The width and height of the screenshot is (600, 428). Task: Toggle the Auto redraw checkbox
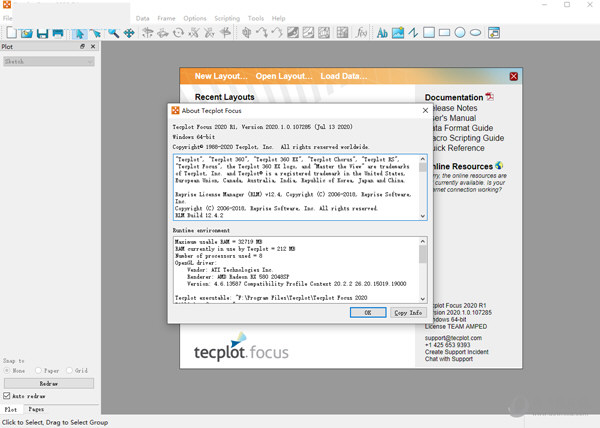pyautogui.click(x=7, y=395)
